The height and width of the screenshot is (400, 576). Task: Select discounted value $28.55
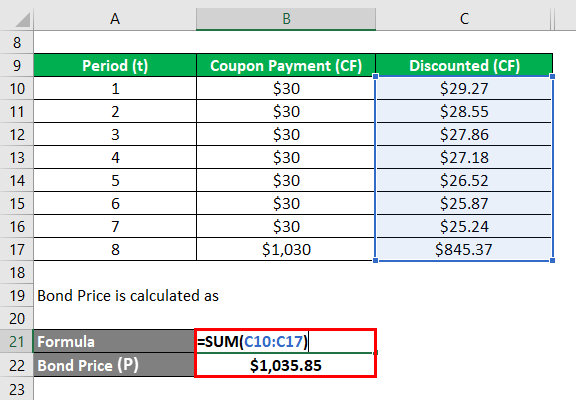point(464,112)
